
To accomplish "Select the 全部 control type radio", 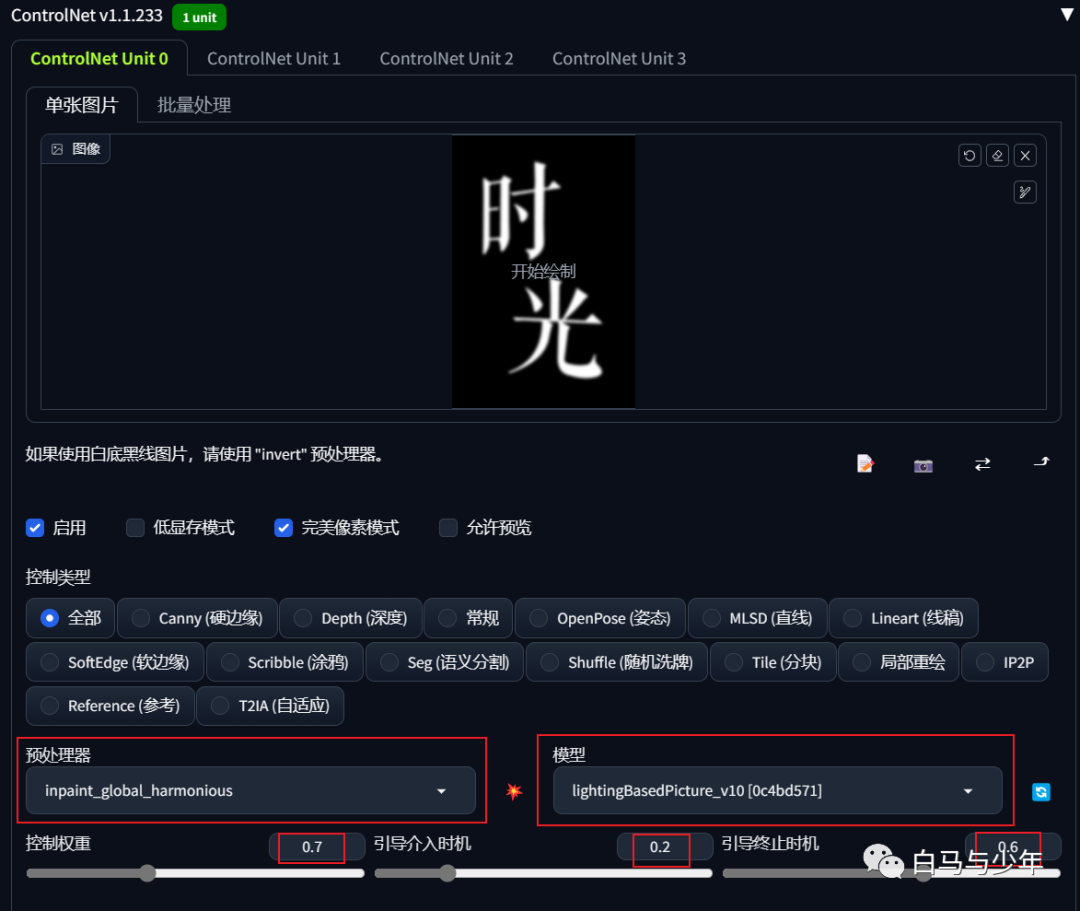I will pos(70,618).
